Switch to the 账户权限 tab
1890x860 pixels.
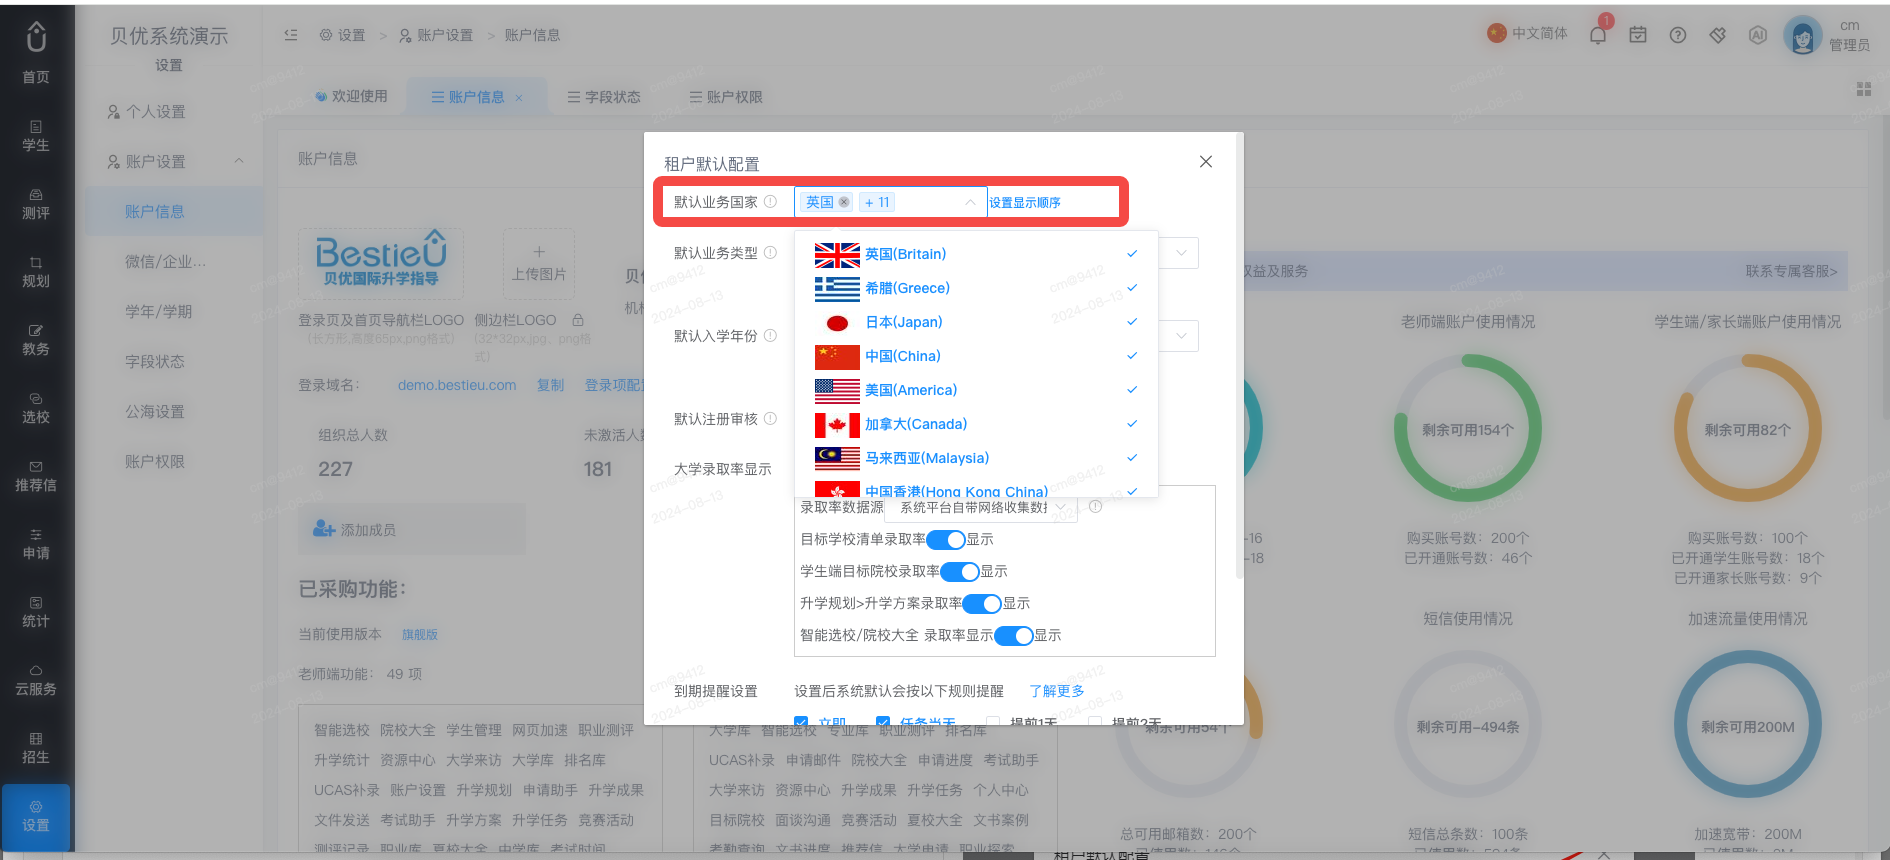[x=726, y=97]
